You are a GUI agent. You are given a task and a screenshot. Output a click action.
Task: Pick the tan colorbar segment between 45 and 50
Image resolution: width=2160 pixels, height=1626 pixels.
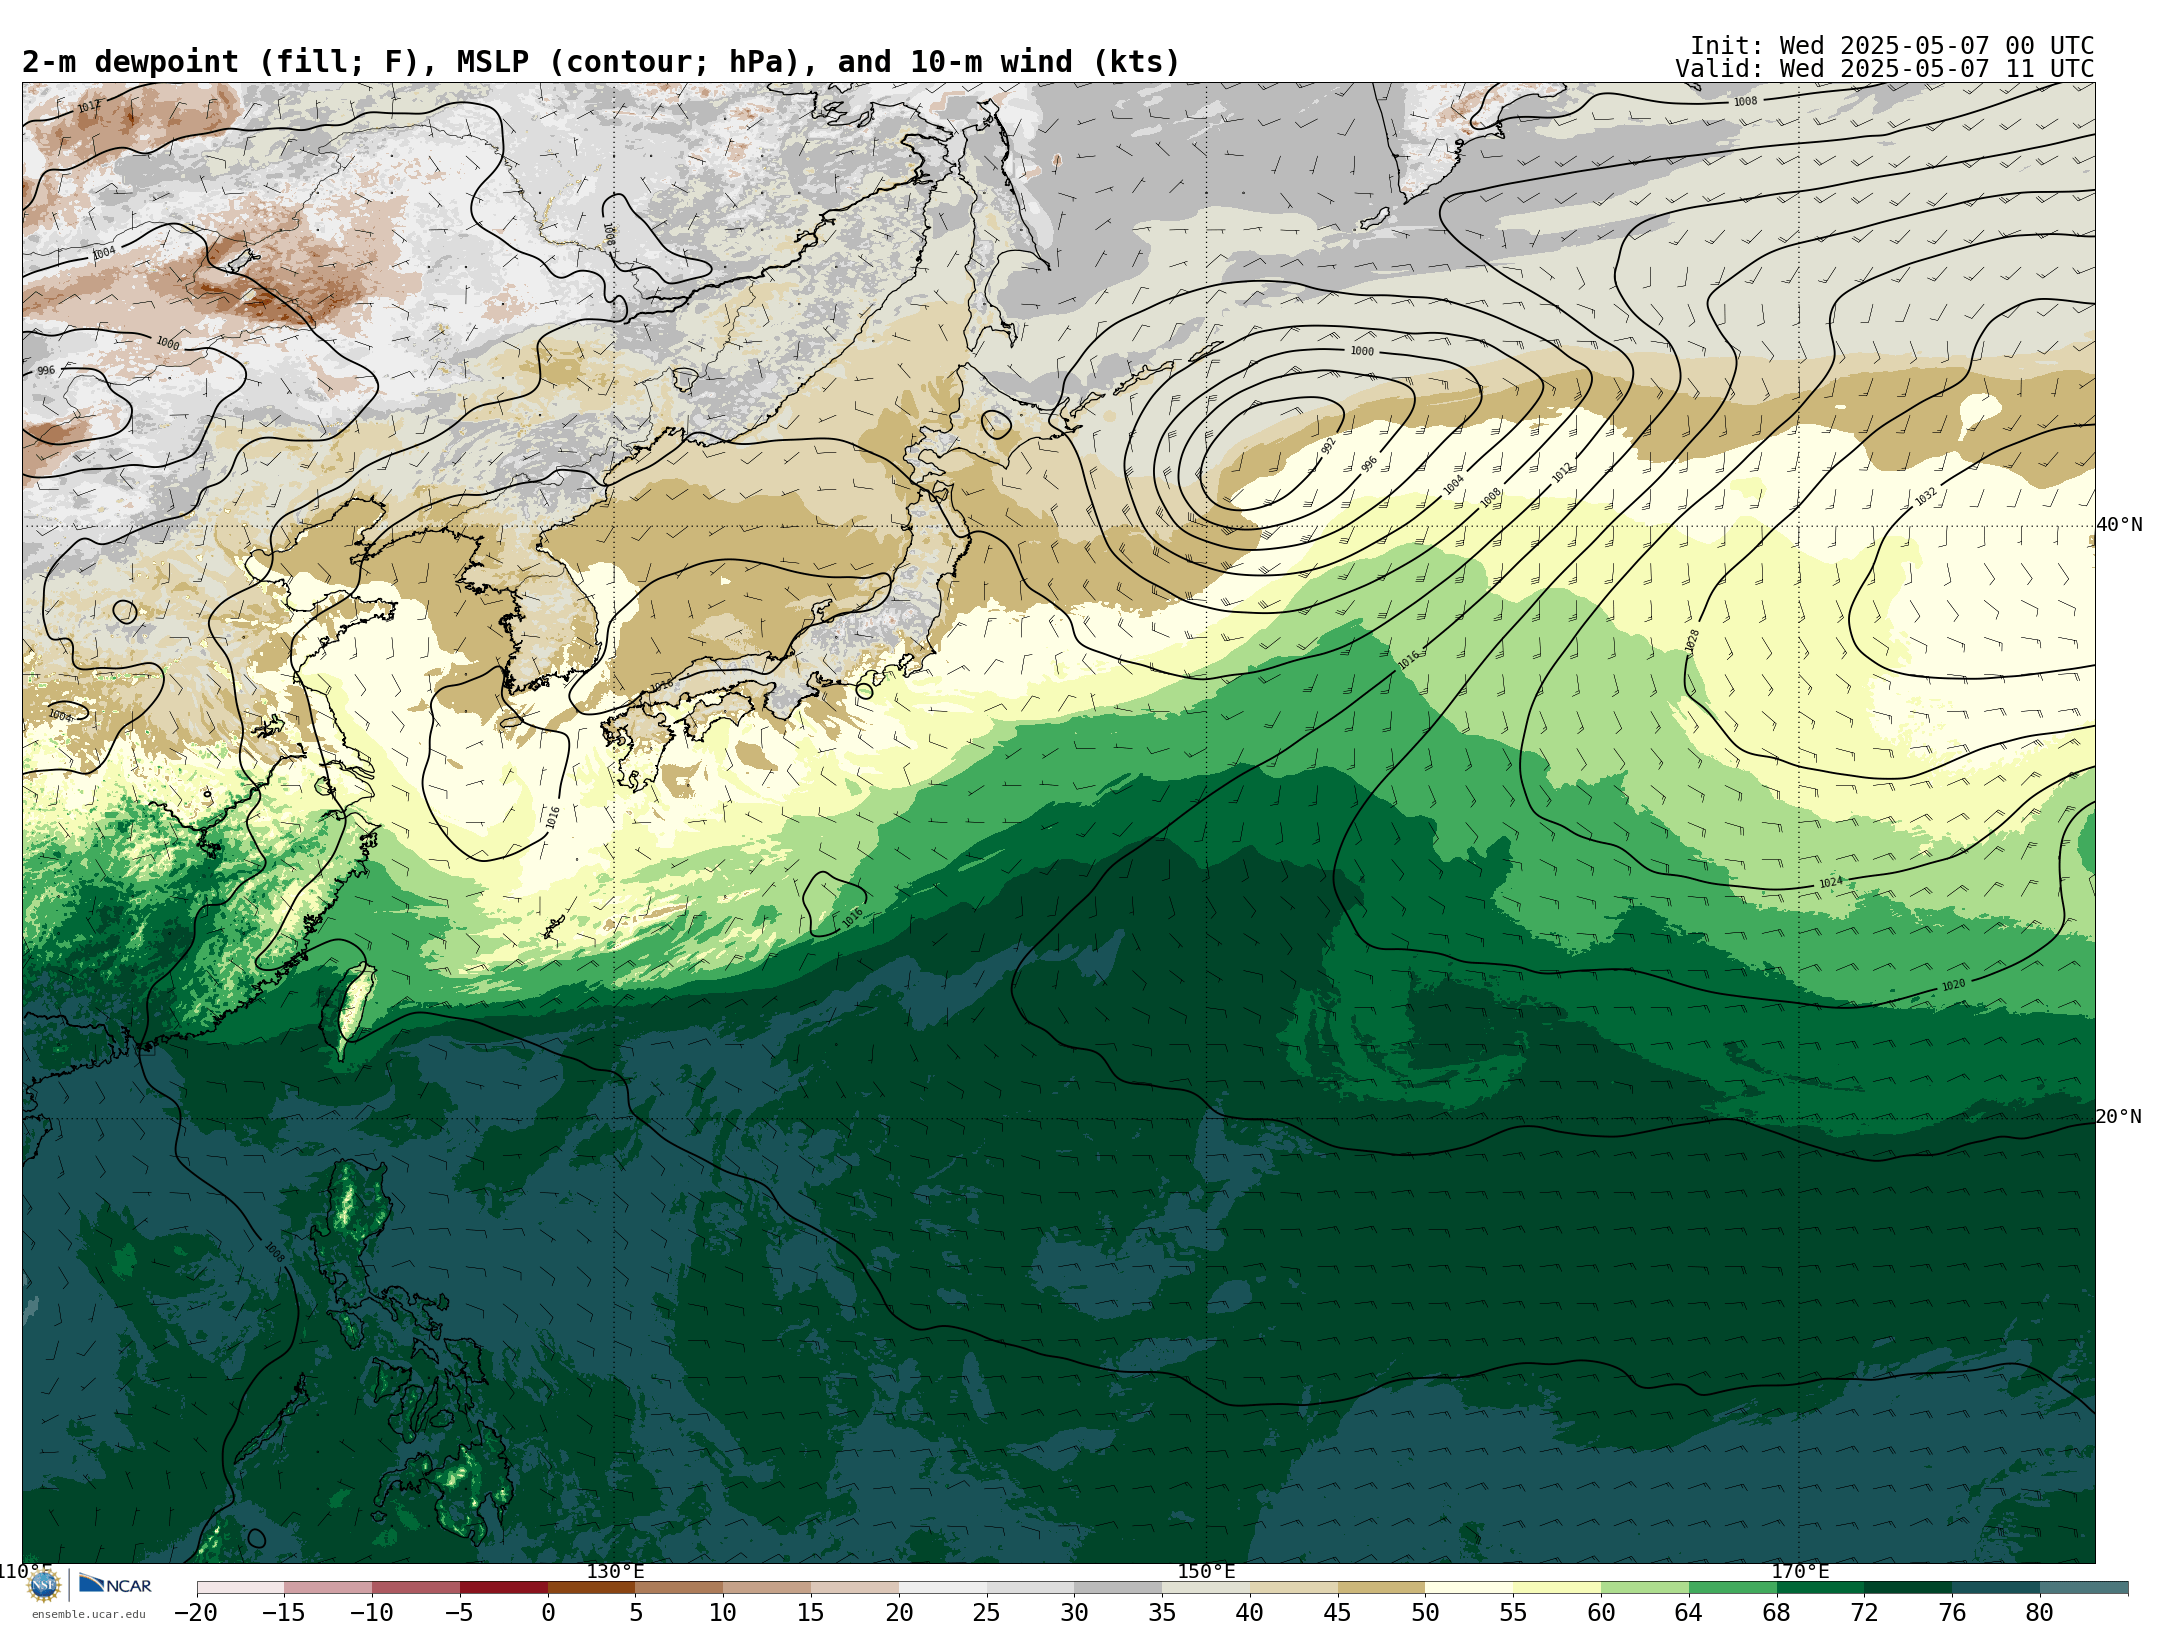point(1381,1588)
